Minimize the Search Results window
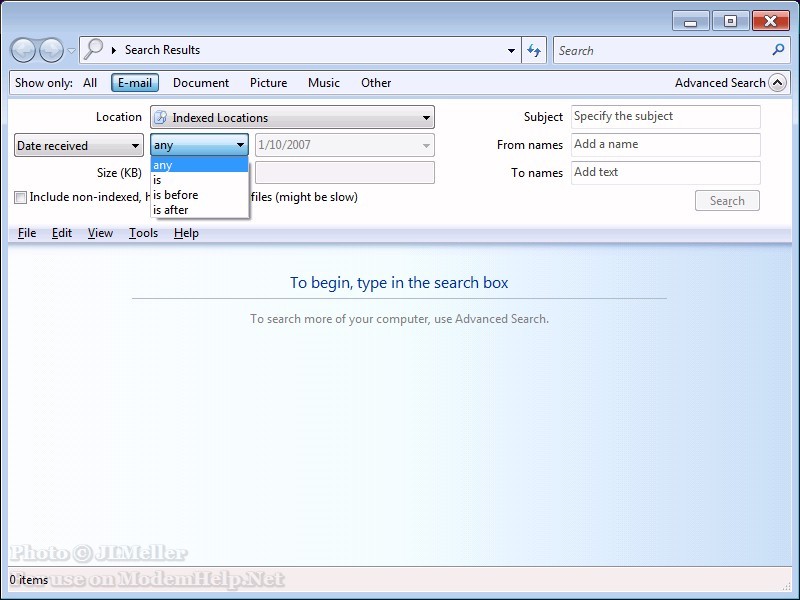 (x=691, y=22)
